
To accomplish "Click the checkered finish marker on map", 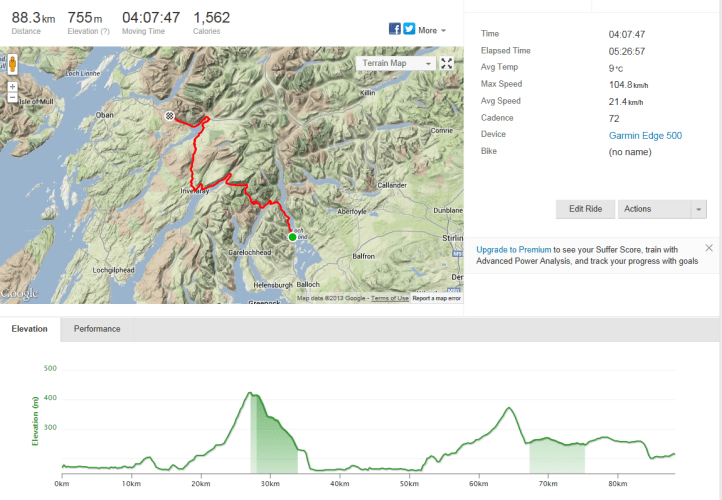I will click(171, 117).
